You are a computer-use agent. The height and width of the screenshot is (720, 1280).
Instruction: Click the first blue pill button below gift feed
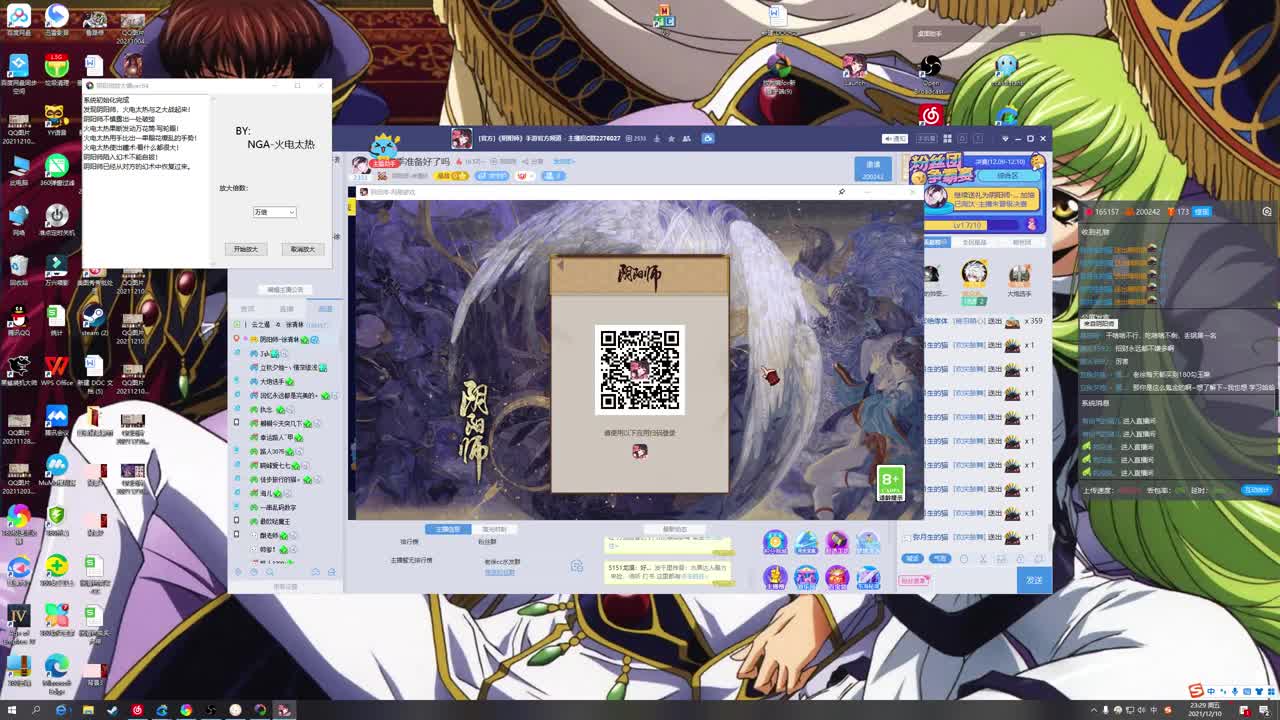point(913,559)
